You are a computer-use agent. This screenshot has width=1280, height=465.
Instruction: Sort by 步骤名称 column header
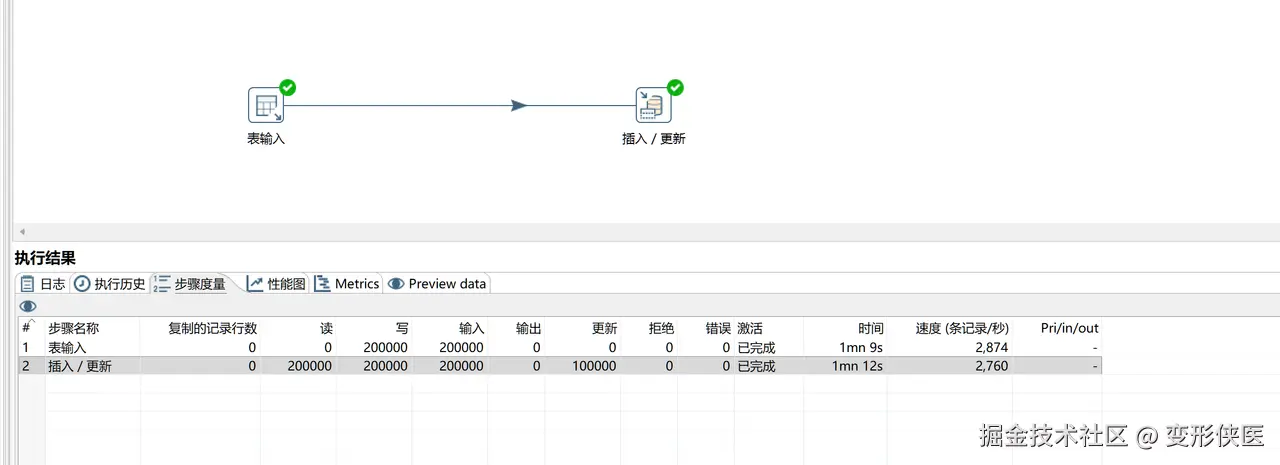tap(92, 328)
